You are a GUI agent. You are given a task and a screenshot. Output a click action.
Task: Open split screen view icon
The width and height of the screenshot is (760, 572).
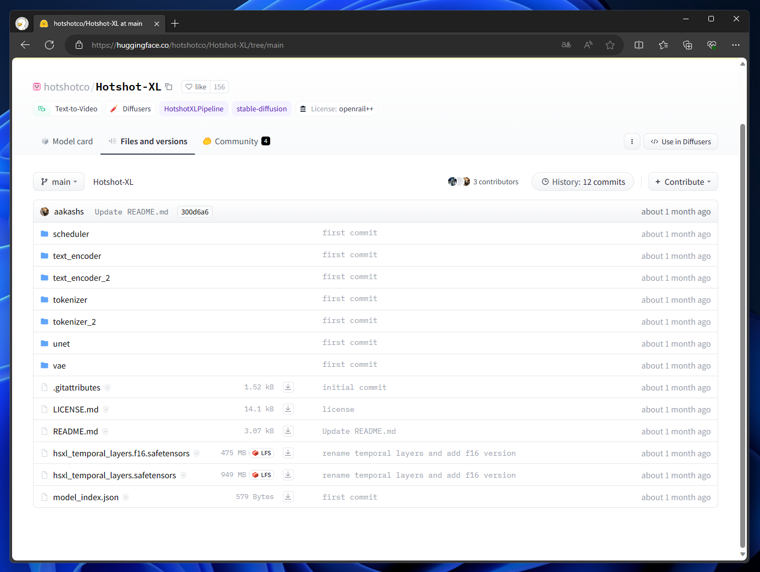point(639,45)
